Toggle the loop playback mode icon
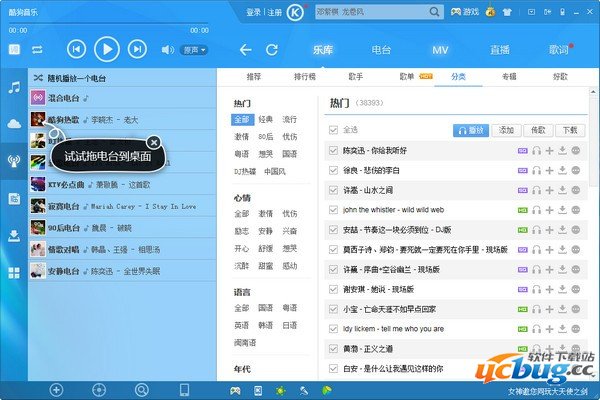 click(x=38, y=49)
